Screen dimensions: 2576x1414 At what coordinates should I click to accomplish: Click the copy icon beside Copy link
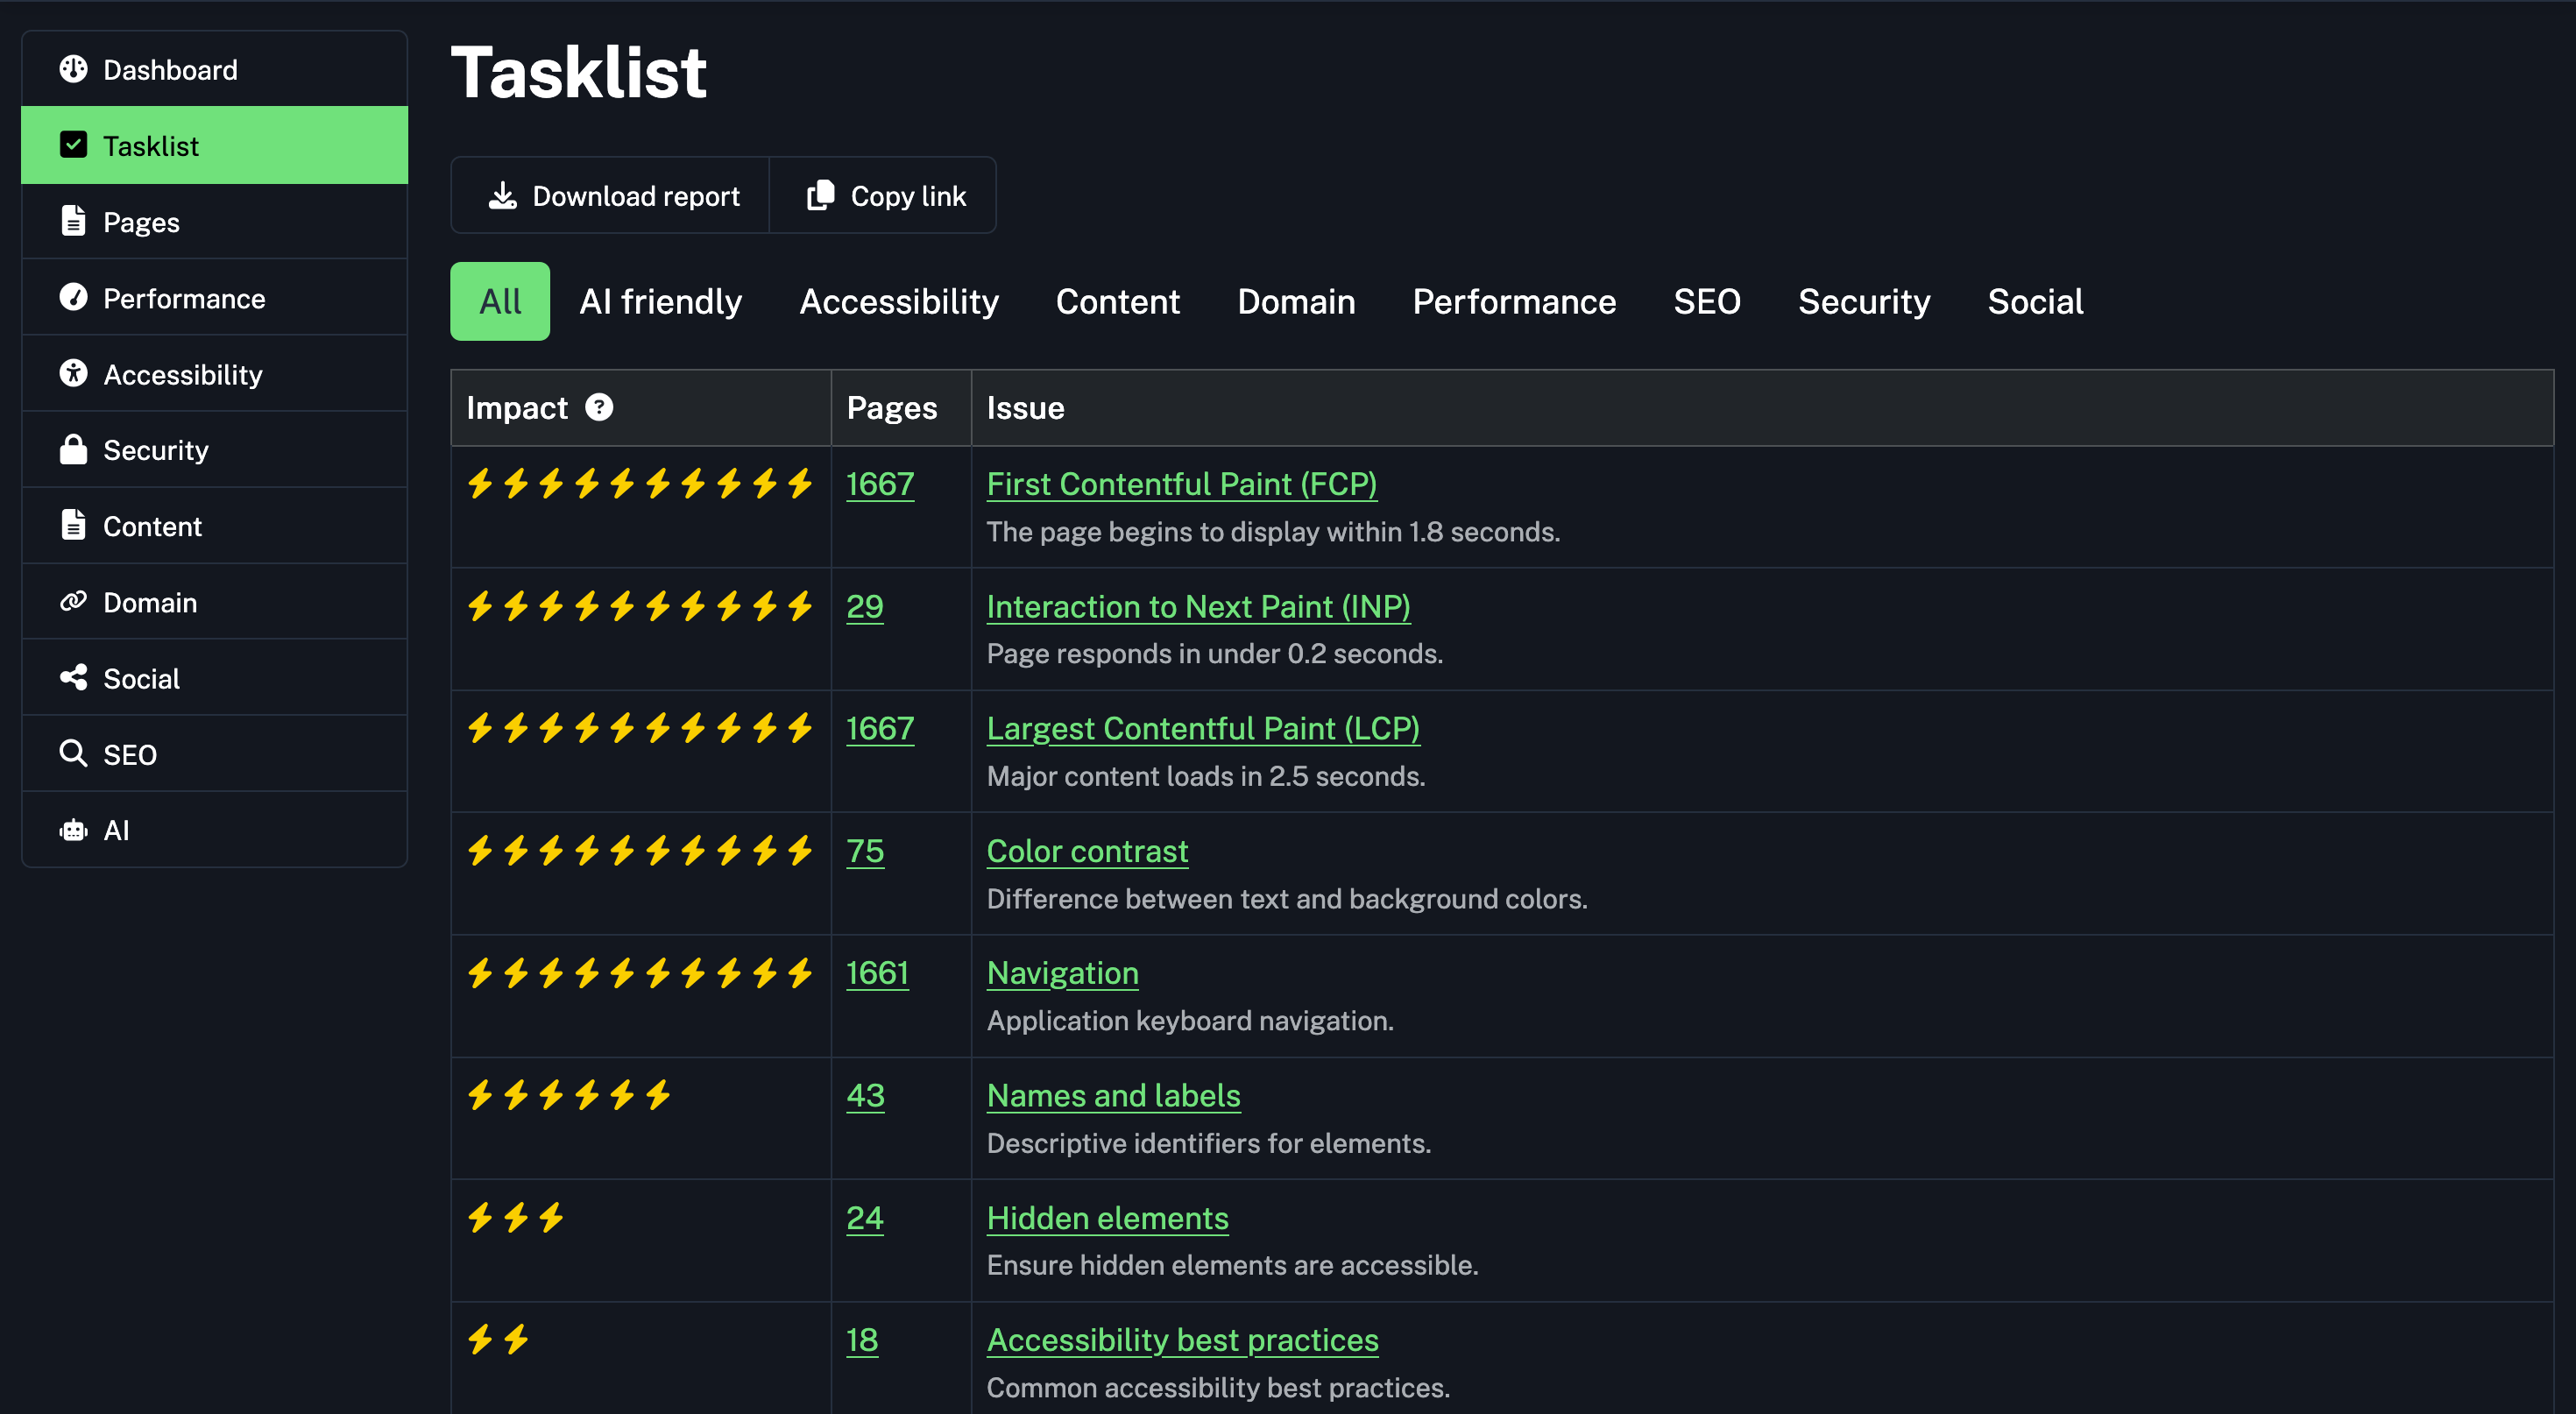tap(821, 195)
